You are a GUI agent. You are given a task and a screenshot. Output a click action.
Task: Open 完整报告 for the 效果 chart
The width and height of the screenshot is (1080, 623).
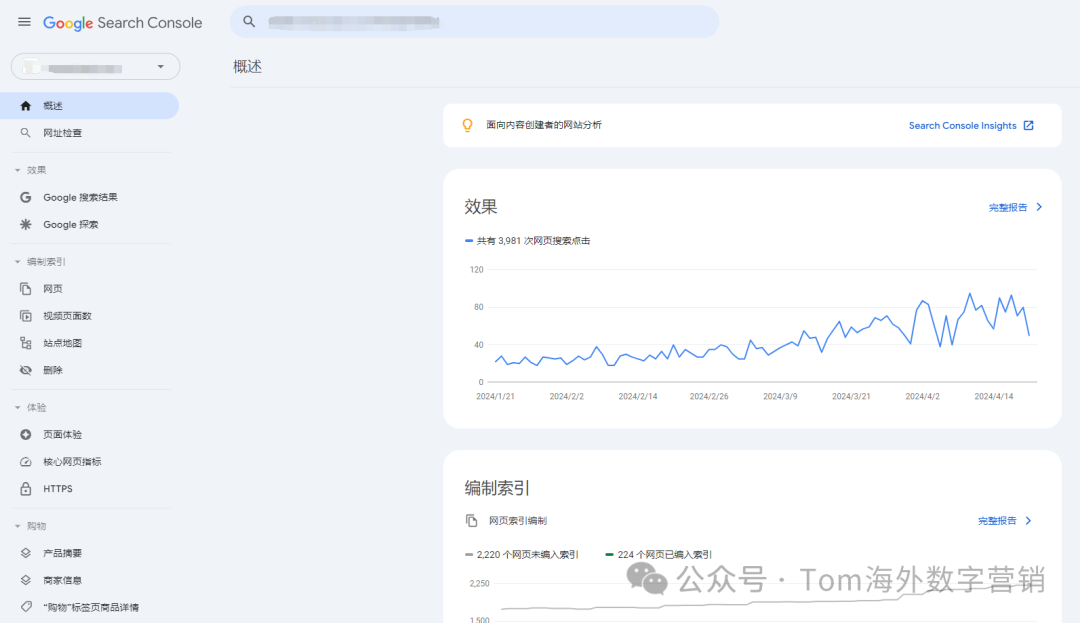[1015, 208]
